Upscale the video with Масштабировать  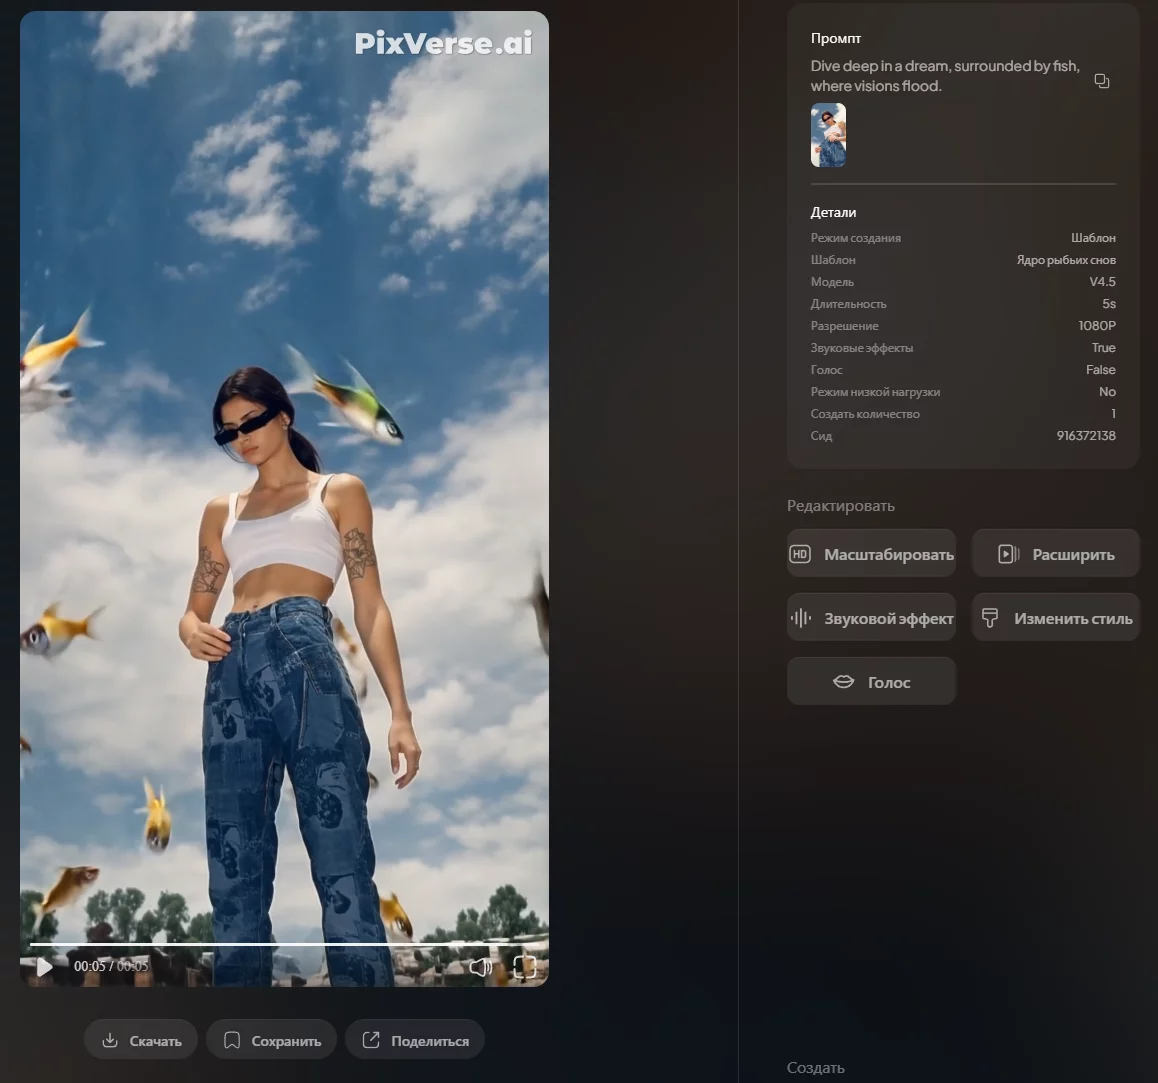click(871, 554)
